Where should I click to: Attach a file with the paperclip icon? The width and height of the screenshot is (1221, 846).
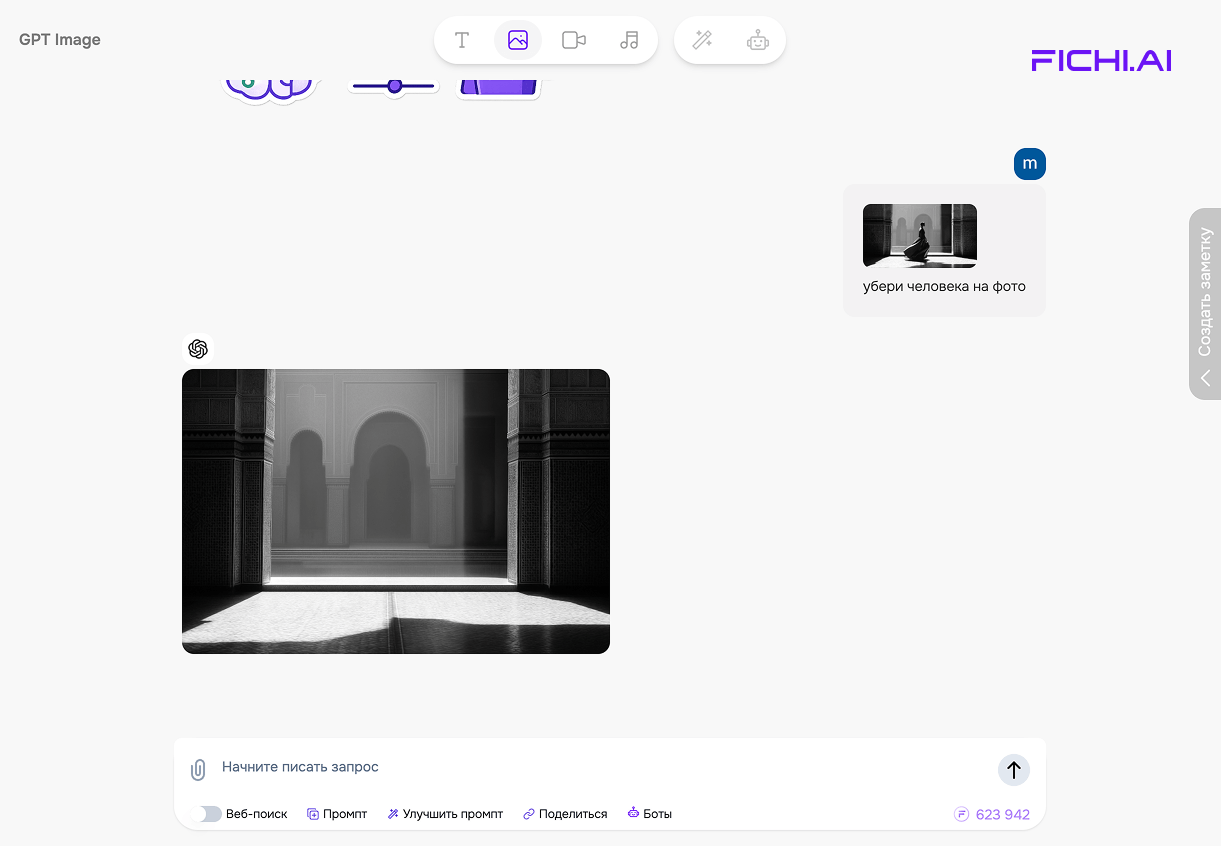click(x=198, y=769)
